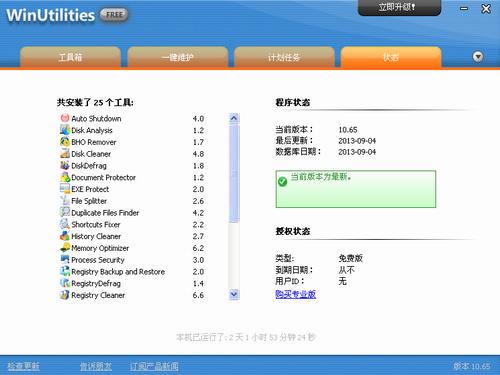Click the Auto Shutdown icon

(65, 118)
